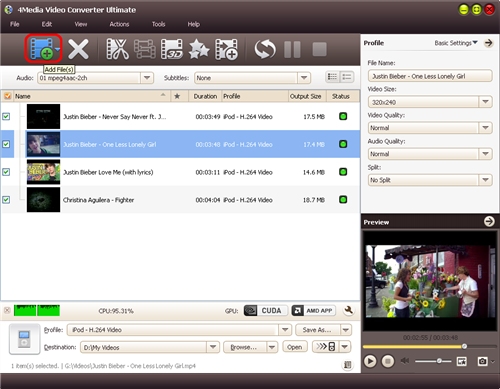500x389 pixels.
Task: Click the iPod device profile icon
Action: [x=24, y=339]
